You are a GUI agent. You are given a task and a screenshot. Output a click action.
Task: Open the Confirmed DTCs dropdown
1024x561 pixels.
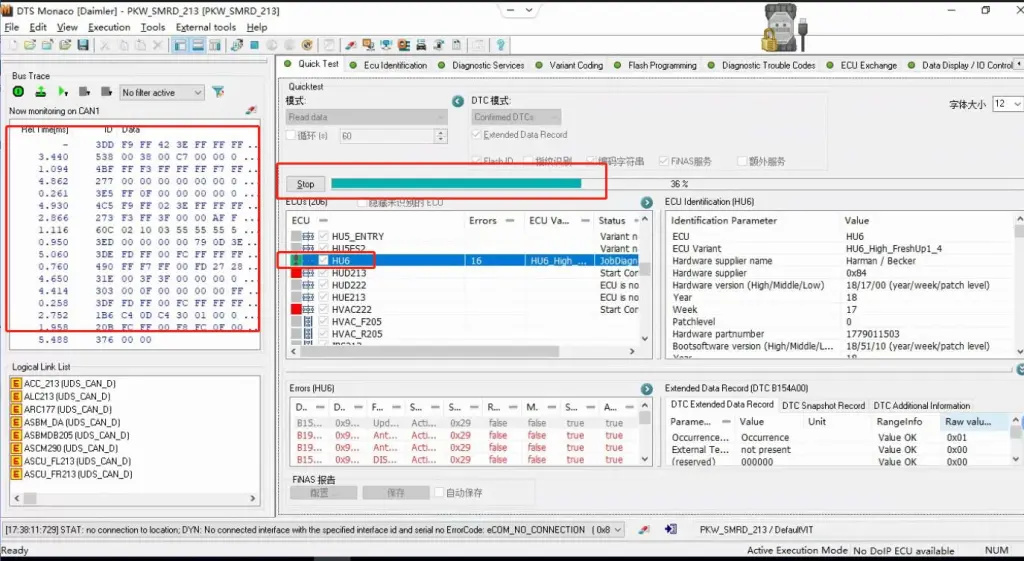click(x=516, y=117)
